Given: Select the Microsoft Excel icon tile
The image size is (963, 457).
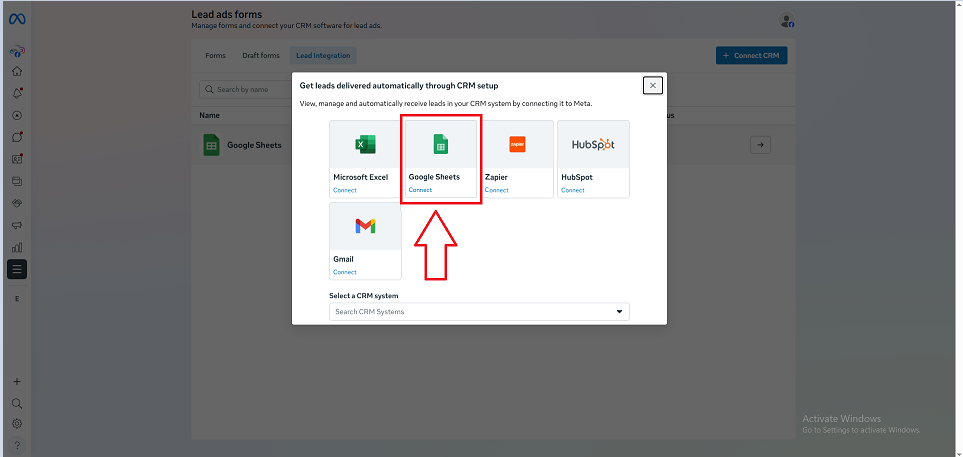Looking at the screenshot, I should click(x=365, y=145).
